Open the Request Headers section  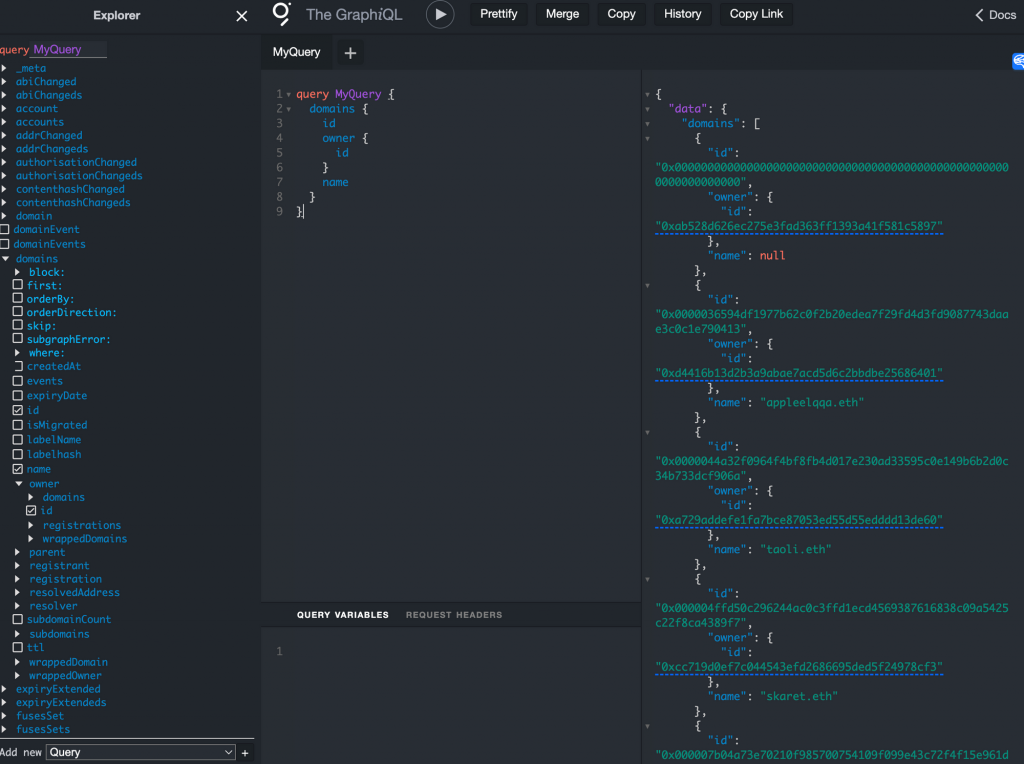point(454,615)
